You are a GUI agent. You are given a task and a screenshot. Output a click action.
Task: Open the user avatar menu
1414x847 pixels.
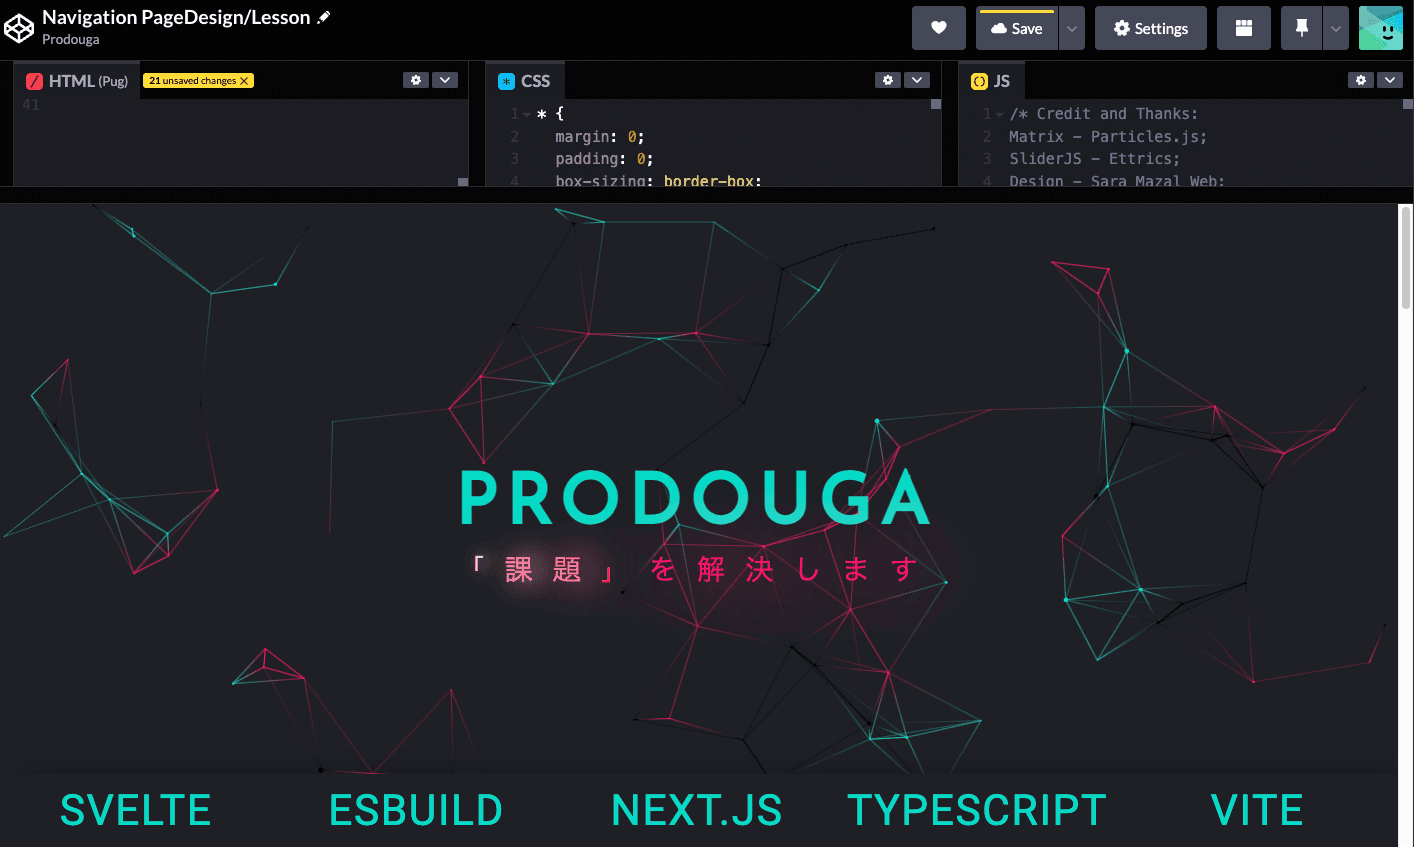1381,28
